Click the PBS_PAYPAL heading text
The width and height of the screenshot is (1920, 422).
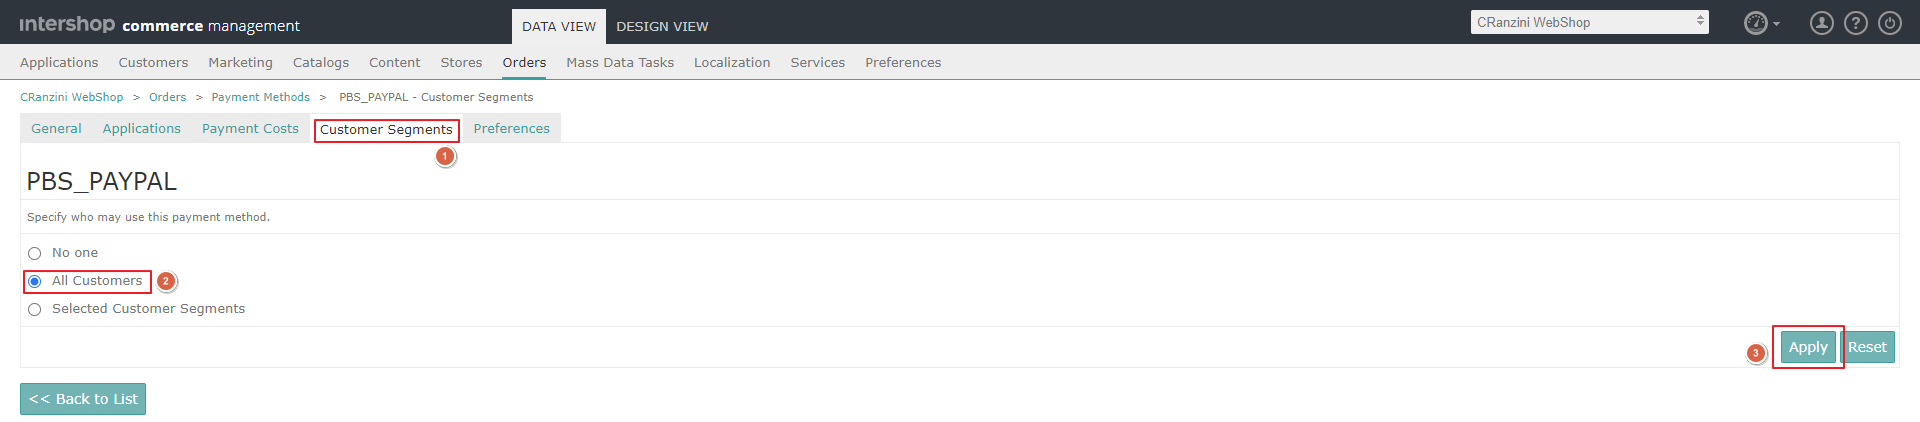(101, 181)
